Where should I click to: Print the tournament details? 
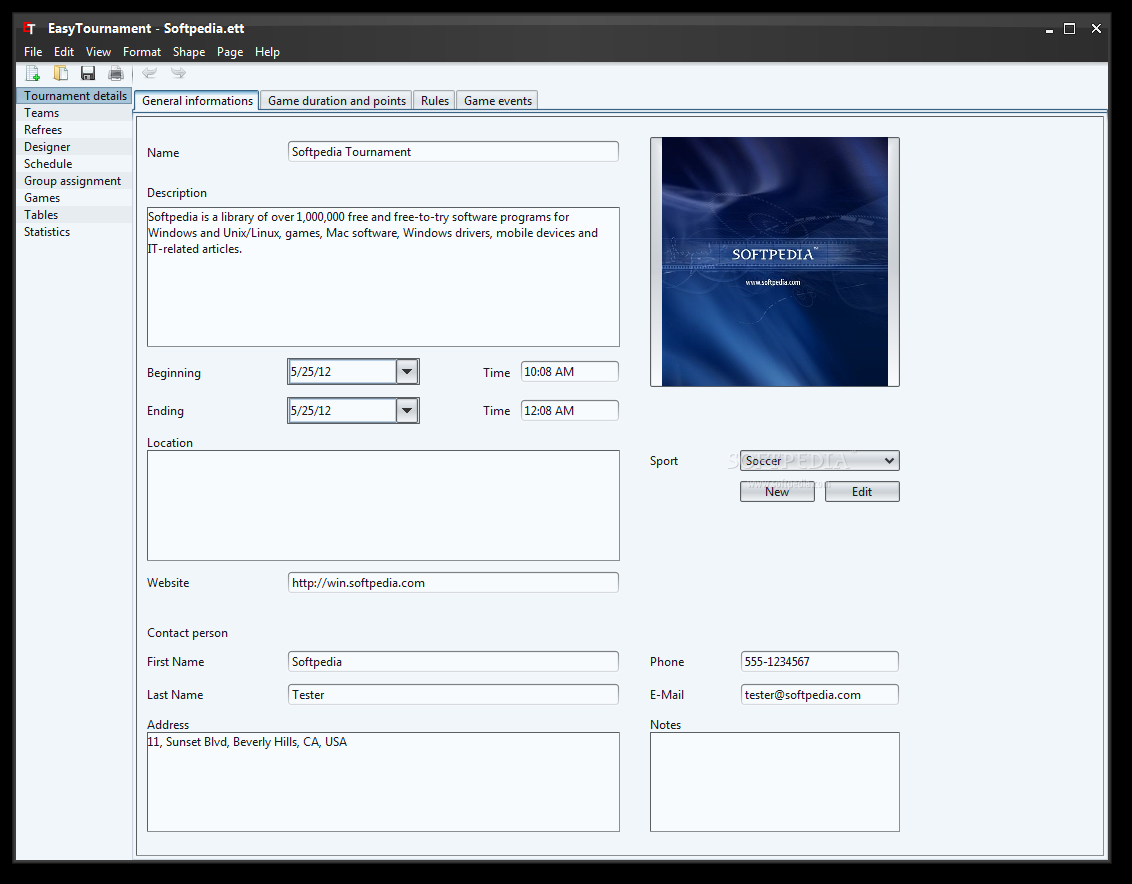[x=115, y=72]
